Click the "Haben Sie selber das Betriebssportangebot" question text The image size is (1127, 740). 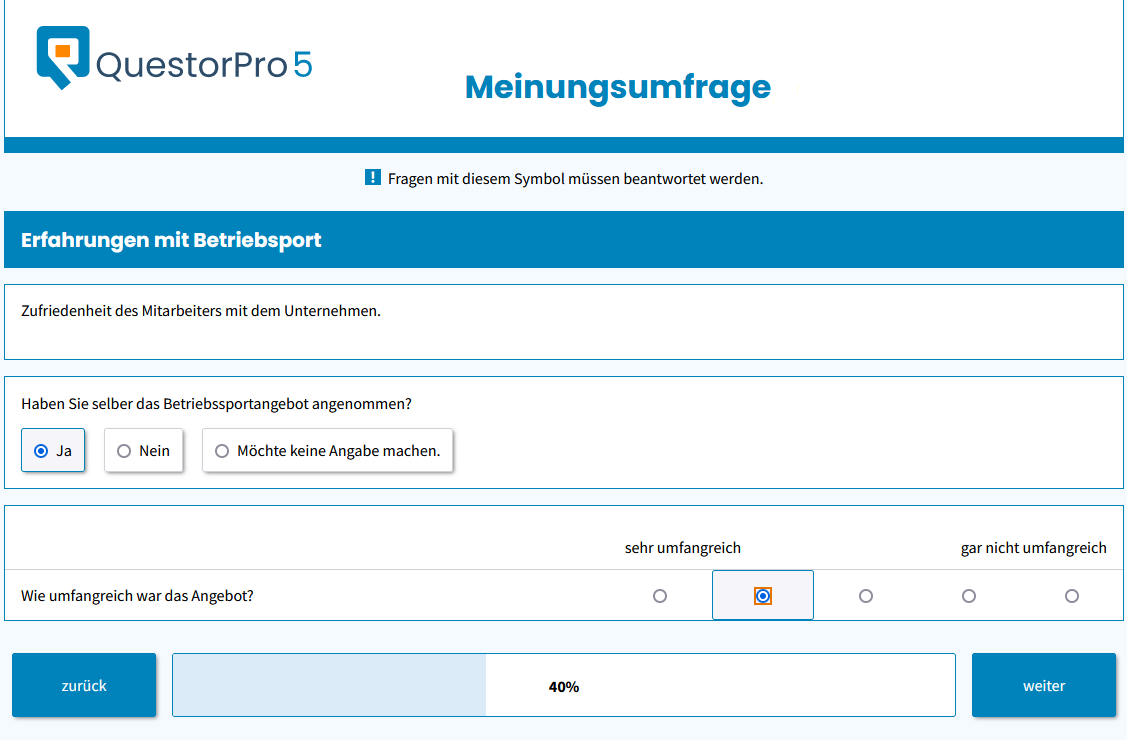[x=217, y=404]
